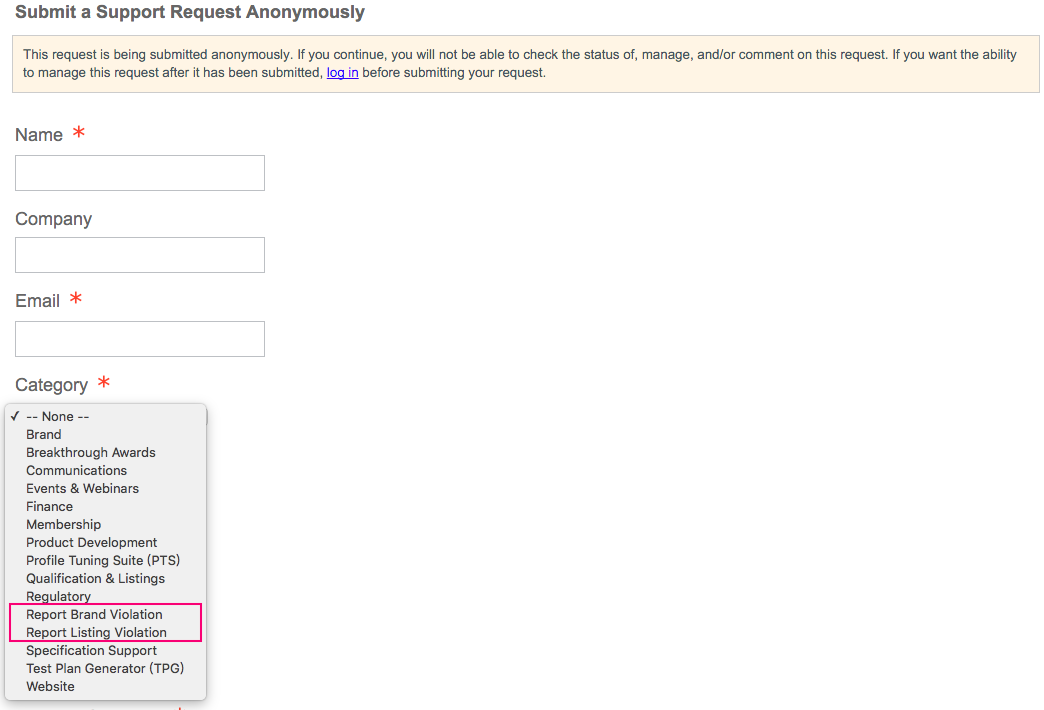Pick Communications in the dropdown
The image size is (1044, 710).
77,470
